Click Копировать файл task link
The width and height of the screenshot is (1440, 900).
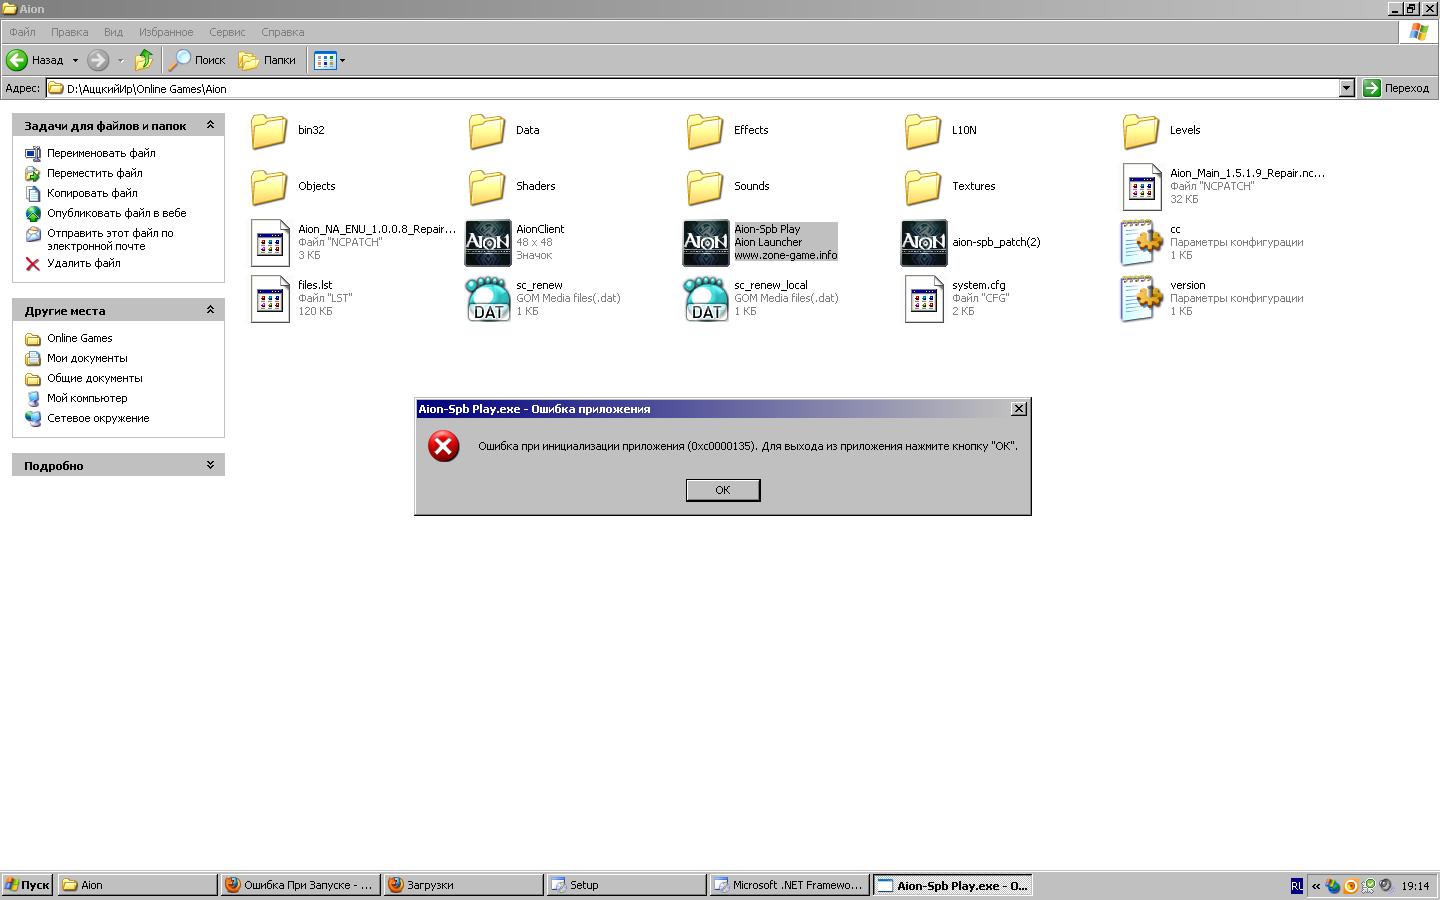(x=92, y=193)
